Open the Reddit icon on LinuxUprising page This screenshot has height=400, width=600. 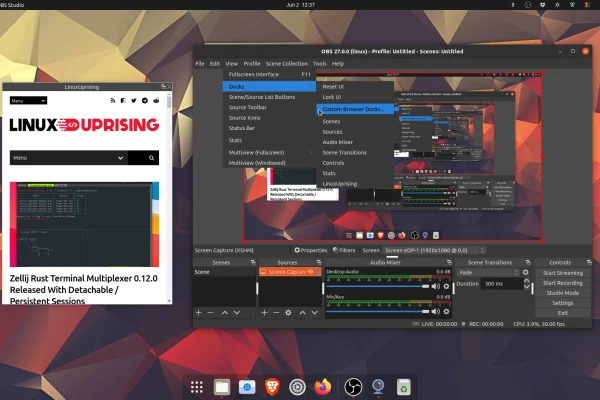156,101
